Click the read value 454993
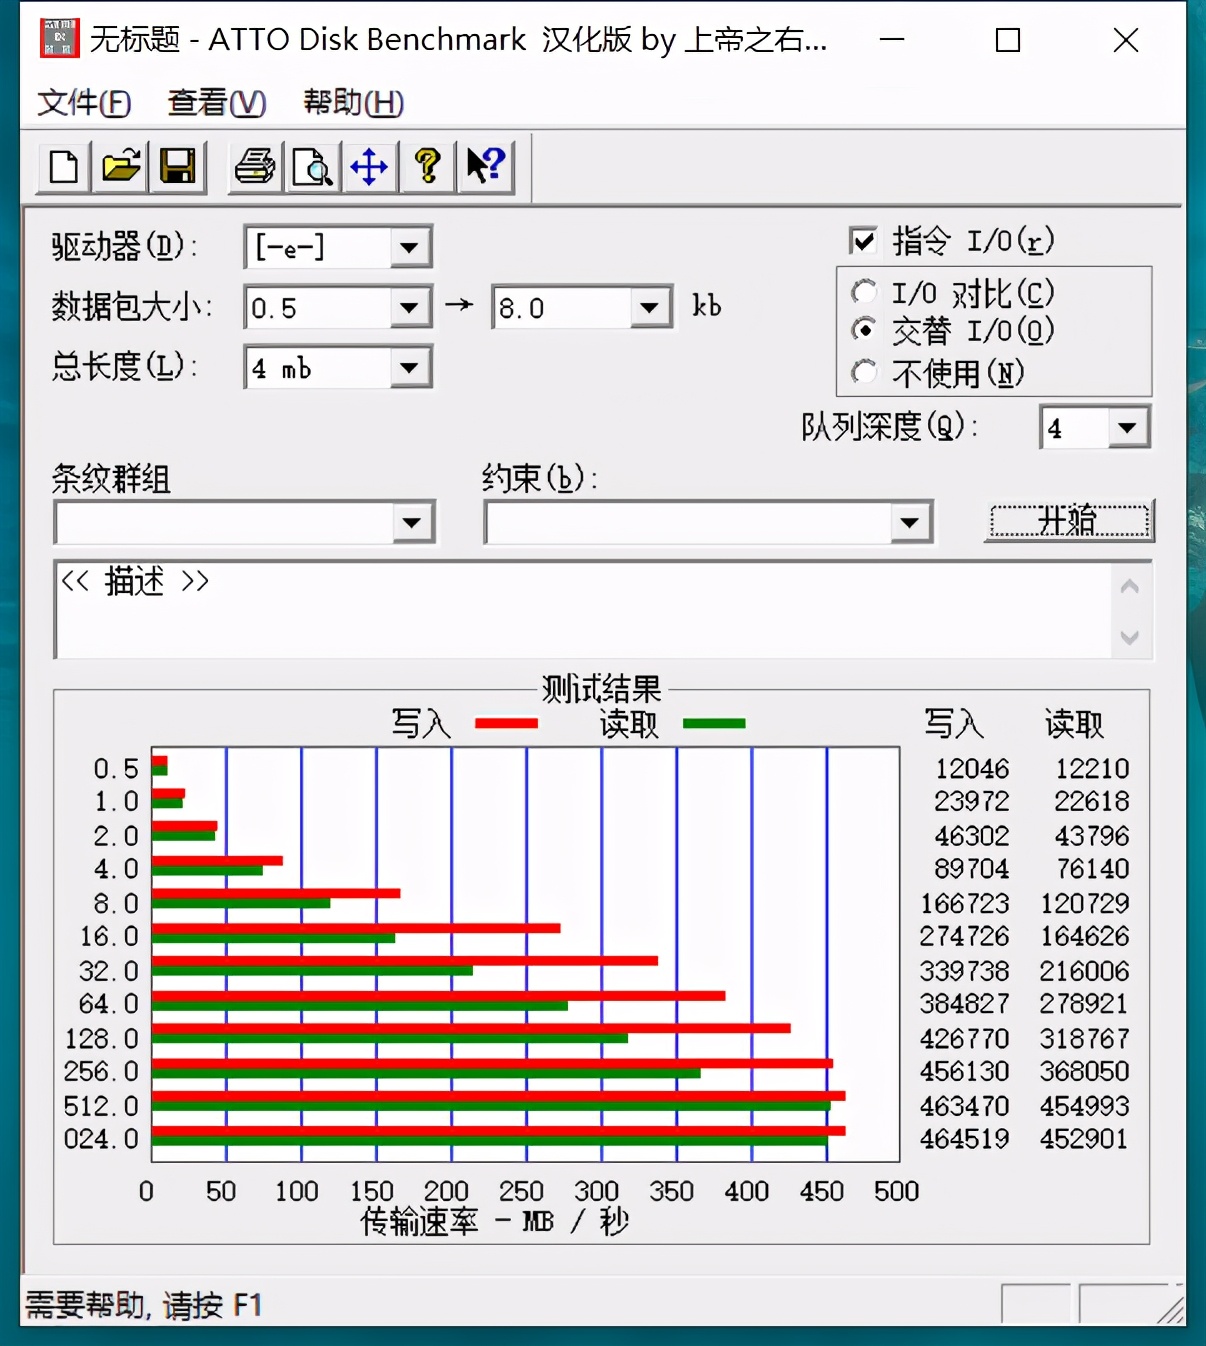This screenshot has width=1206, height=1346. coord(1085,1106)
